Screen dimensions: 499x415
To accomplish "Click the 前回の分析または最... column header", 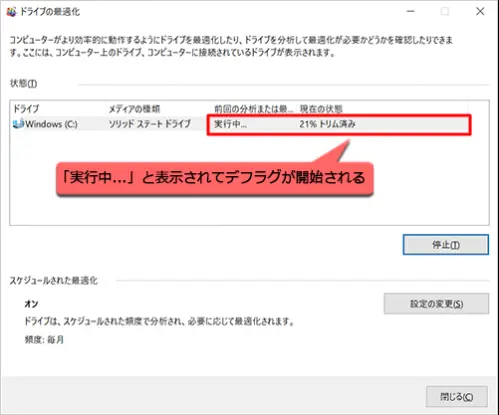I will coord(253,109).
